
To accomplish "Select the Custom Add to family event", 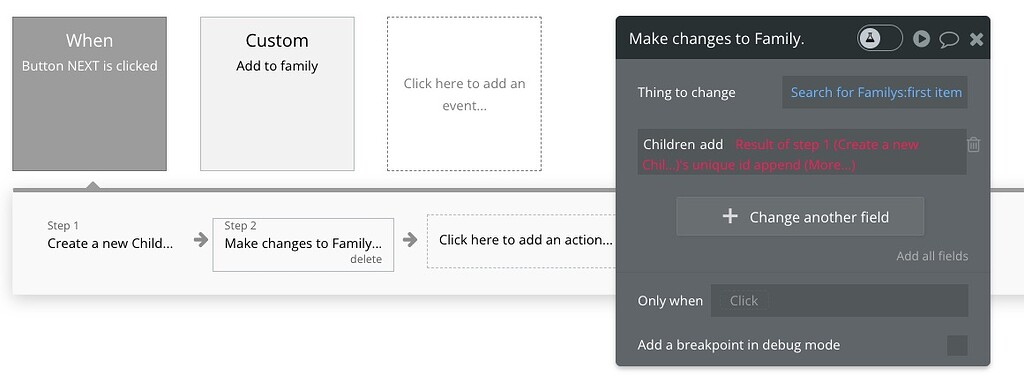I will point(277,94).
